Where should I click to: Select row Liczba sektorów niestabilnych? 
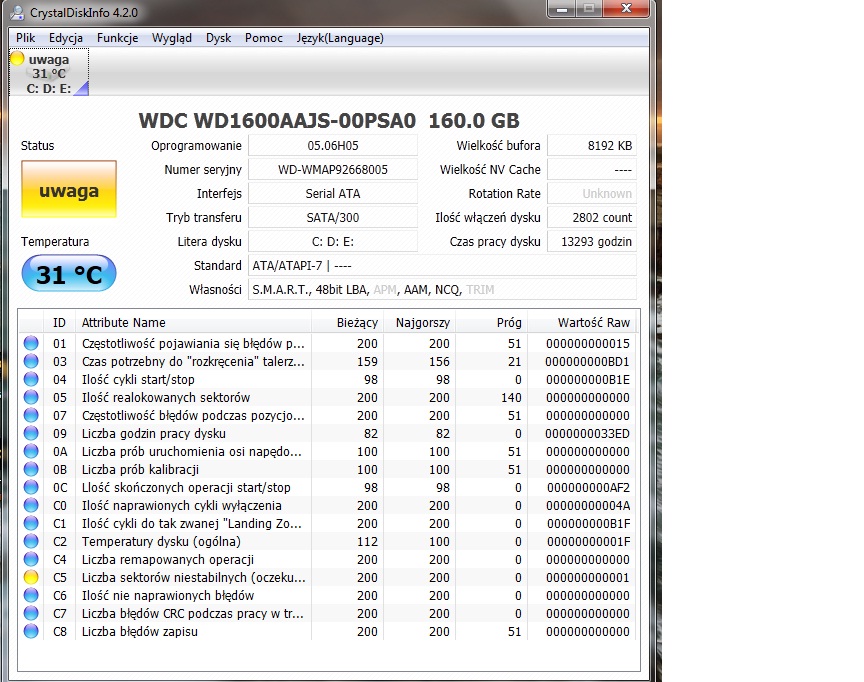pos(328,577)
